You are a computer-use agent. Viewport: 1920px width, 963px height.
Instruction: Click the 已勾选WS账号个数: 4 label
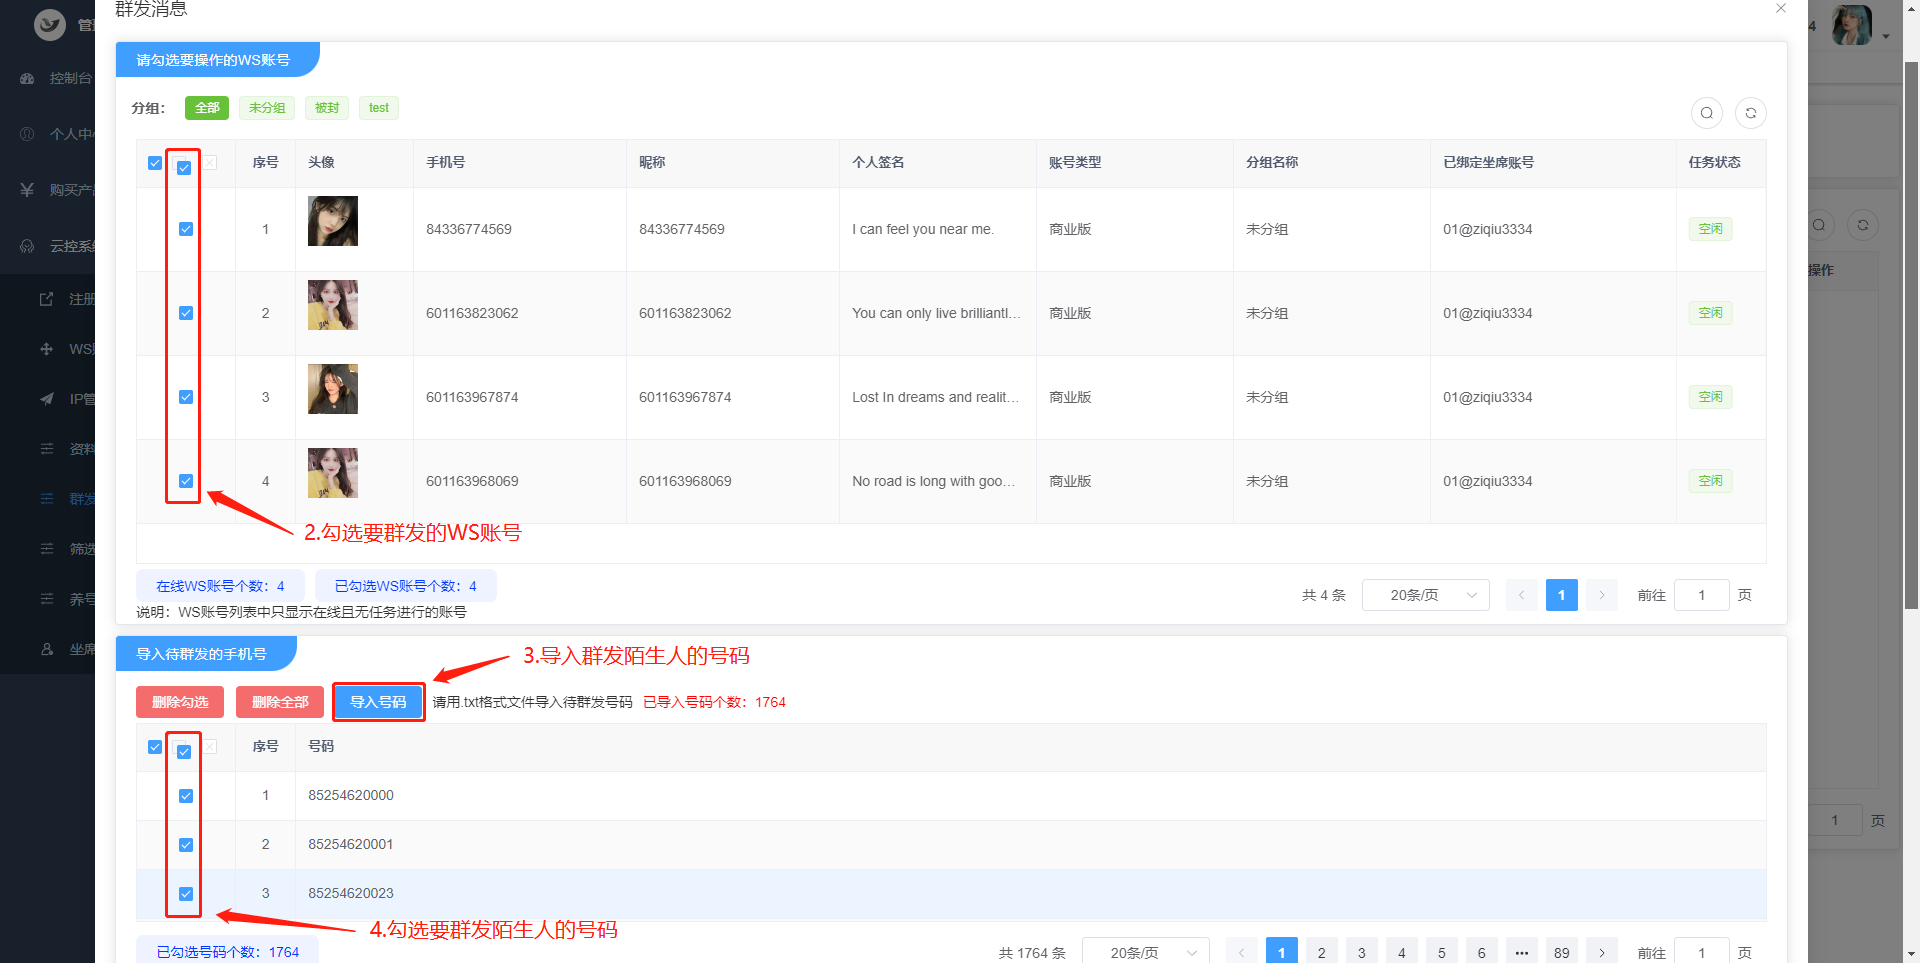(x=406, y=586)
